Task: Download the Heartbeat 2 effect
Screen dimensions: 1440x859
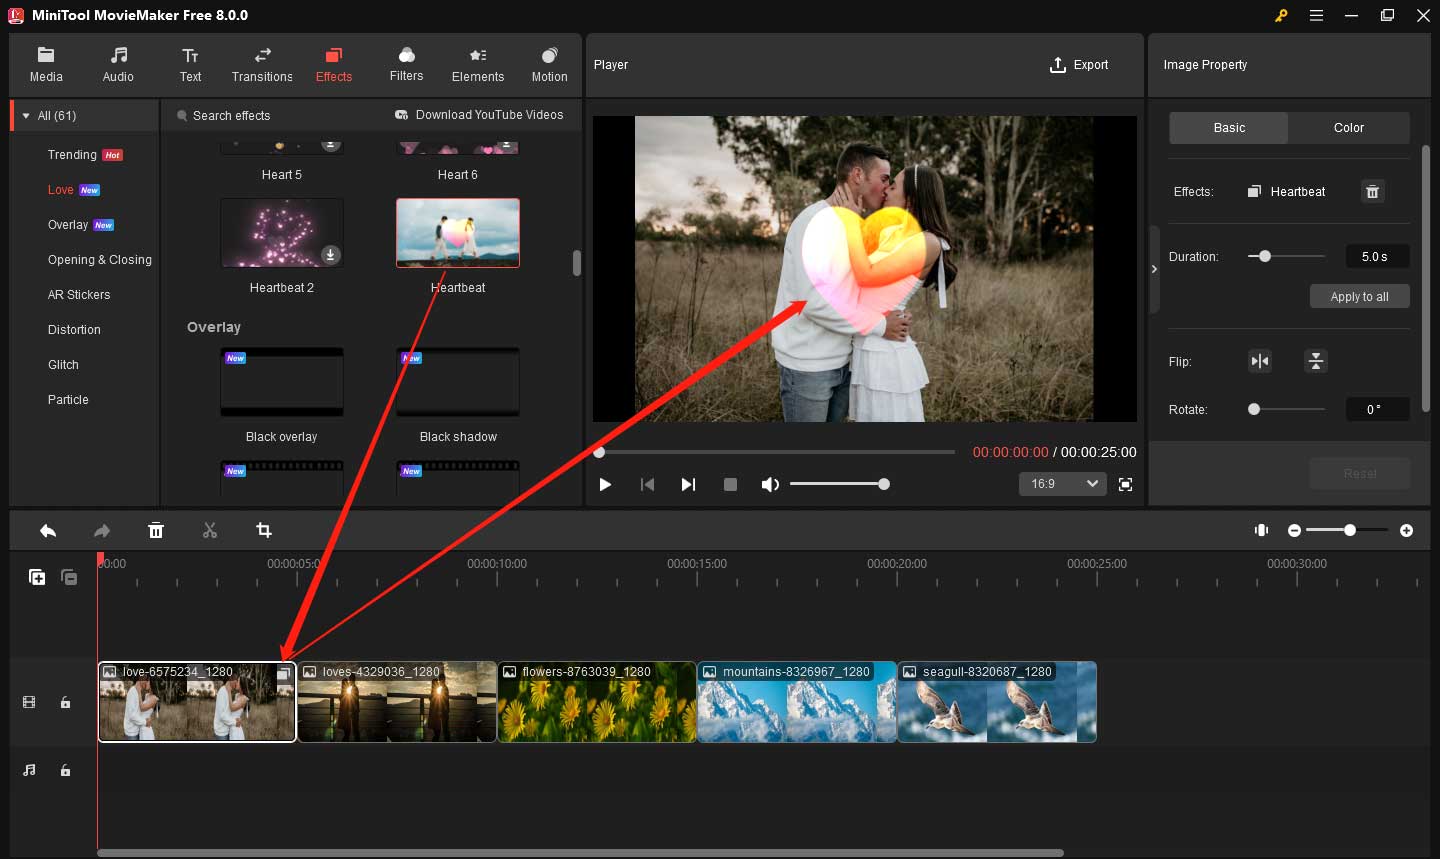Action: point(331,255)
